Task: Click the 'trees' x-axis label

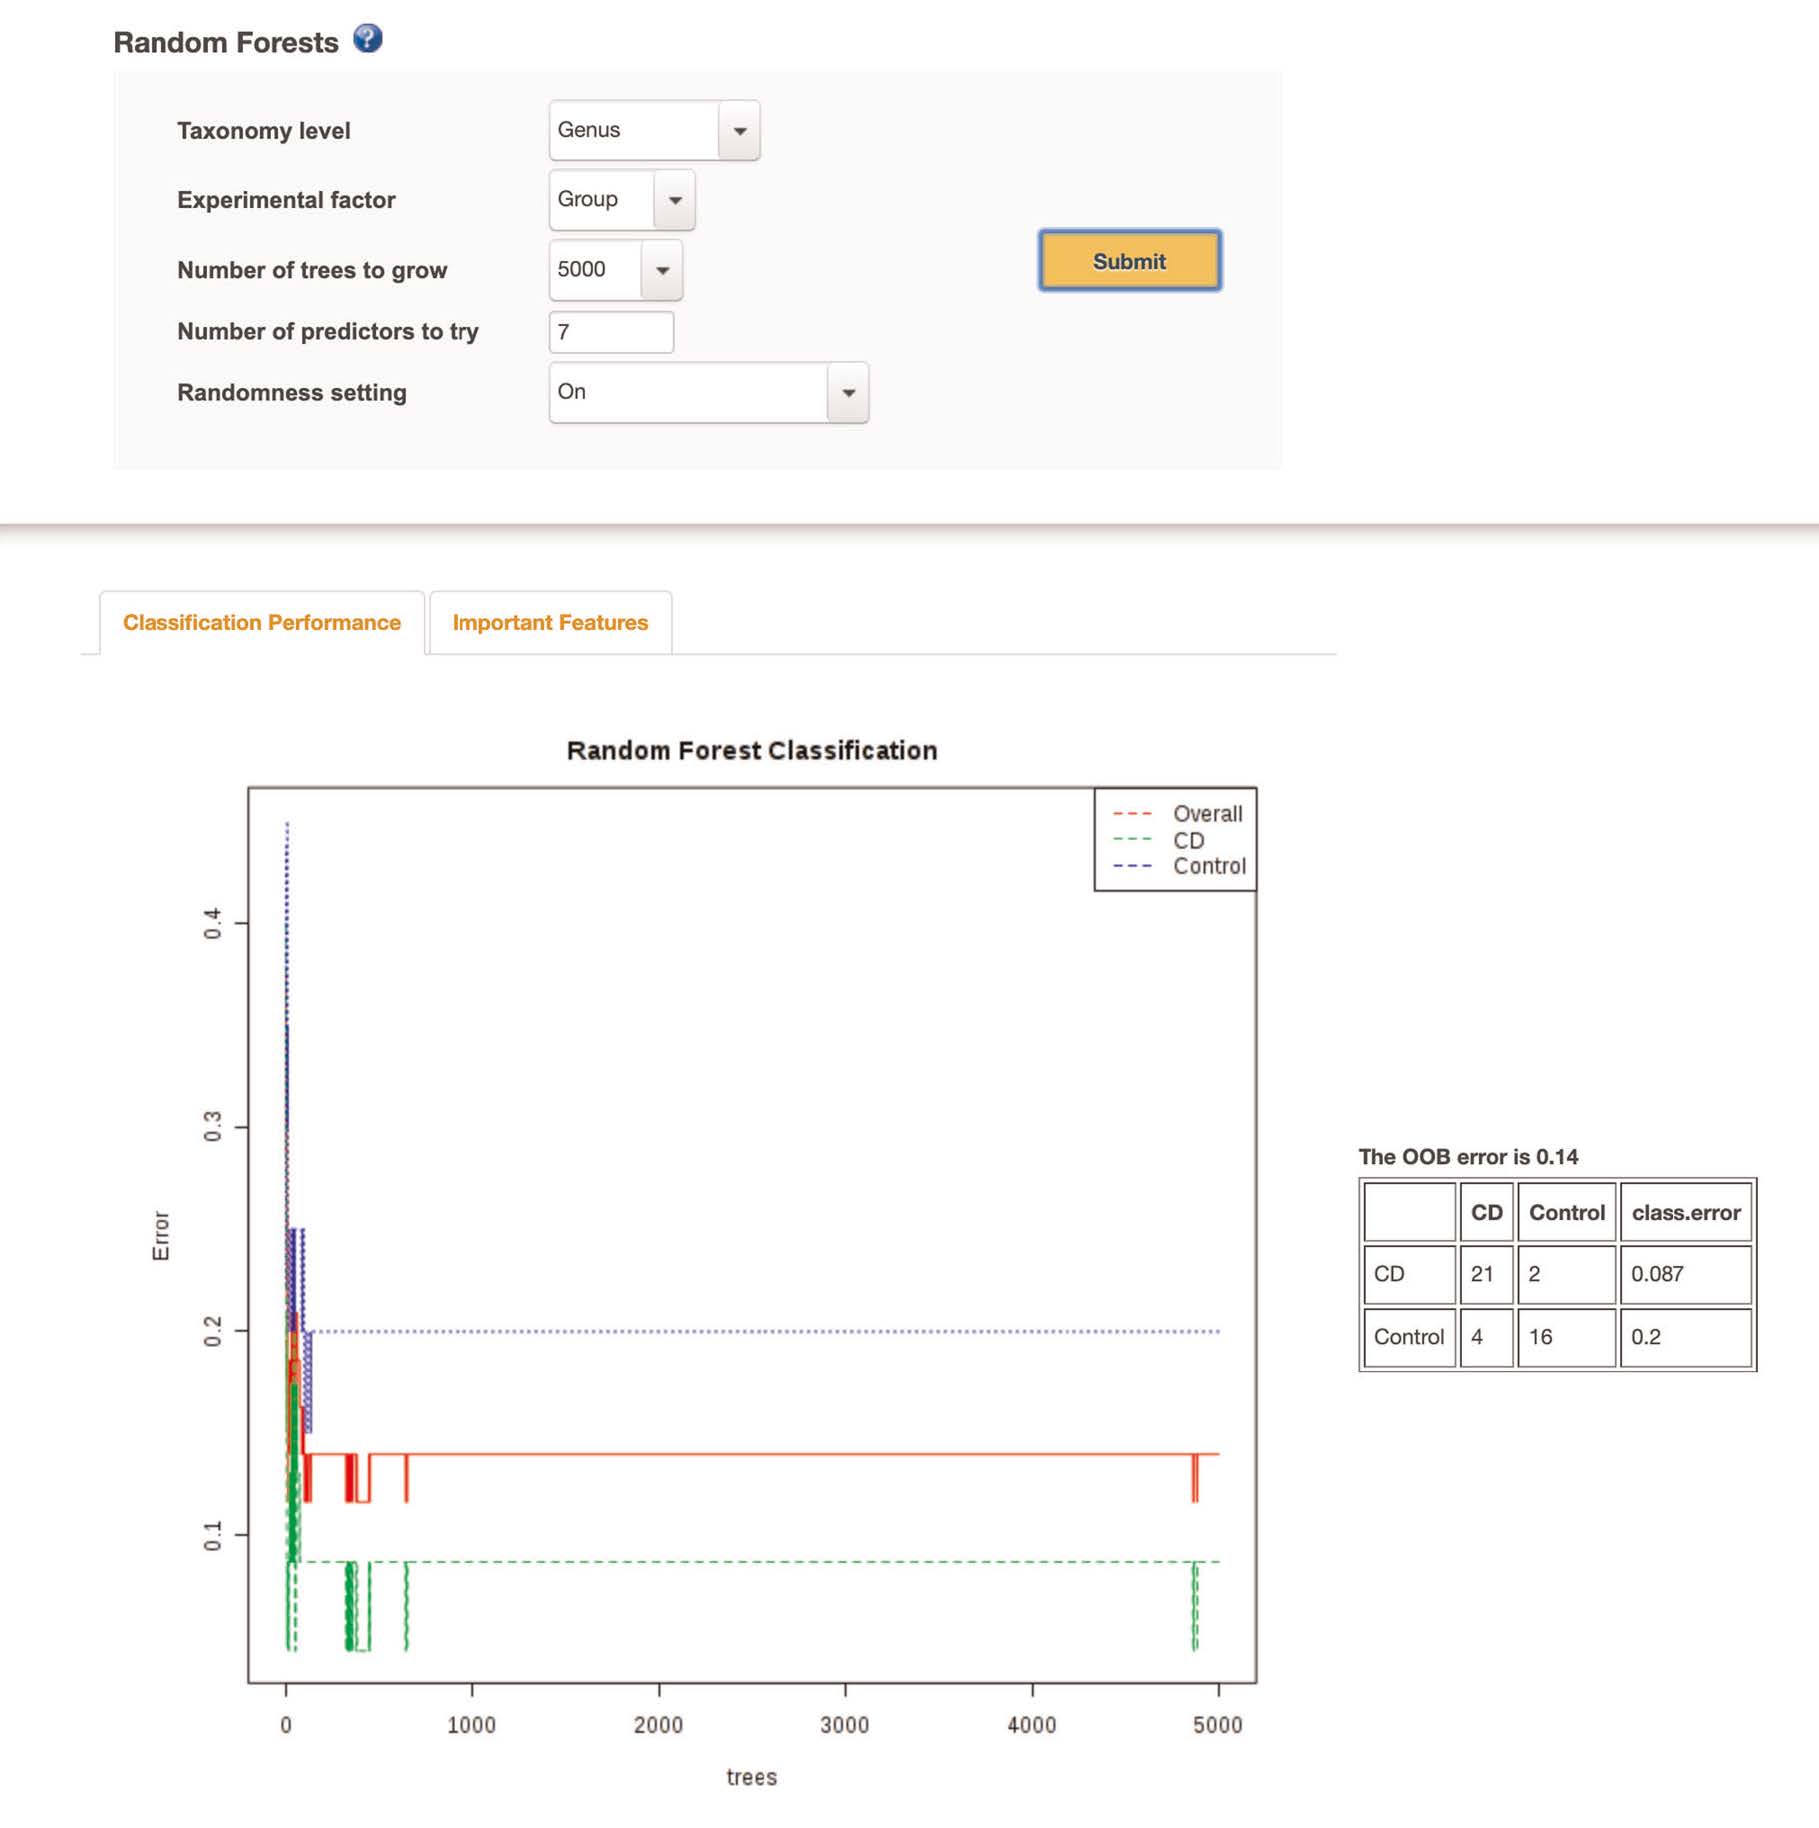Action: (751, 1777)
